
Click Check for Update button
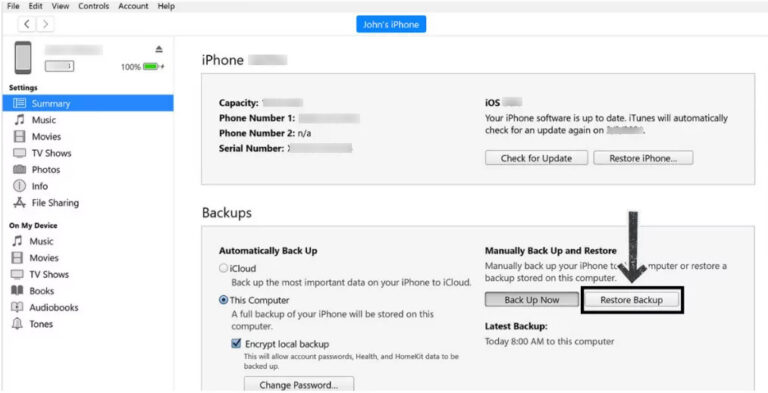[x=536, y=158]
